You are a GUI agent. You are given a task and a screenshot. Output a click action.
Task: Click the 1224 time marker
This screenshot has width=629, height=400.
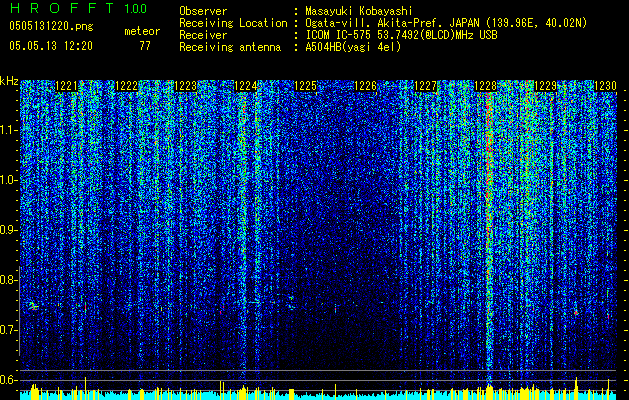pos(246,86)
